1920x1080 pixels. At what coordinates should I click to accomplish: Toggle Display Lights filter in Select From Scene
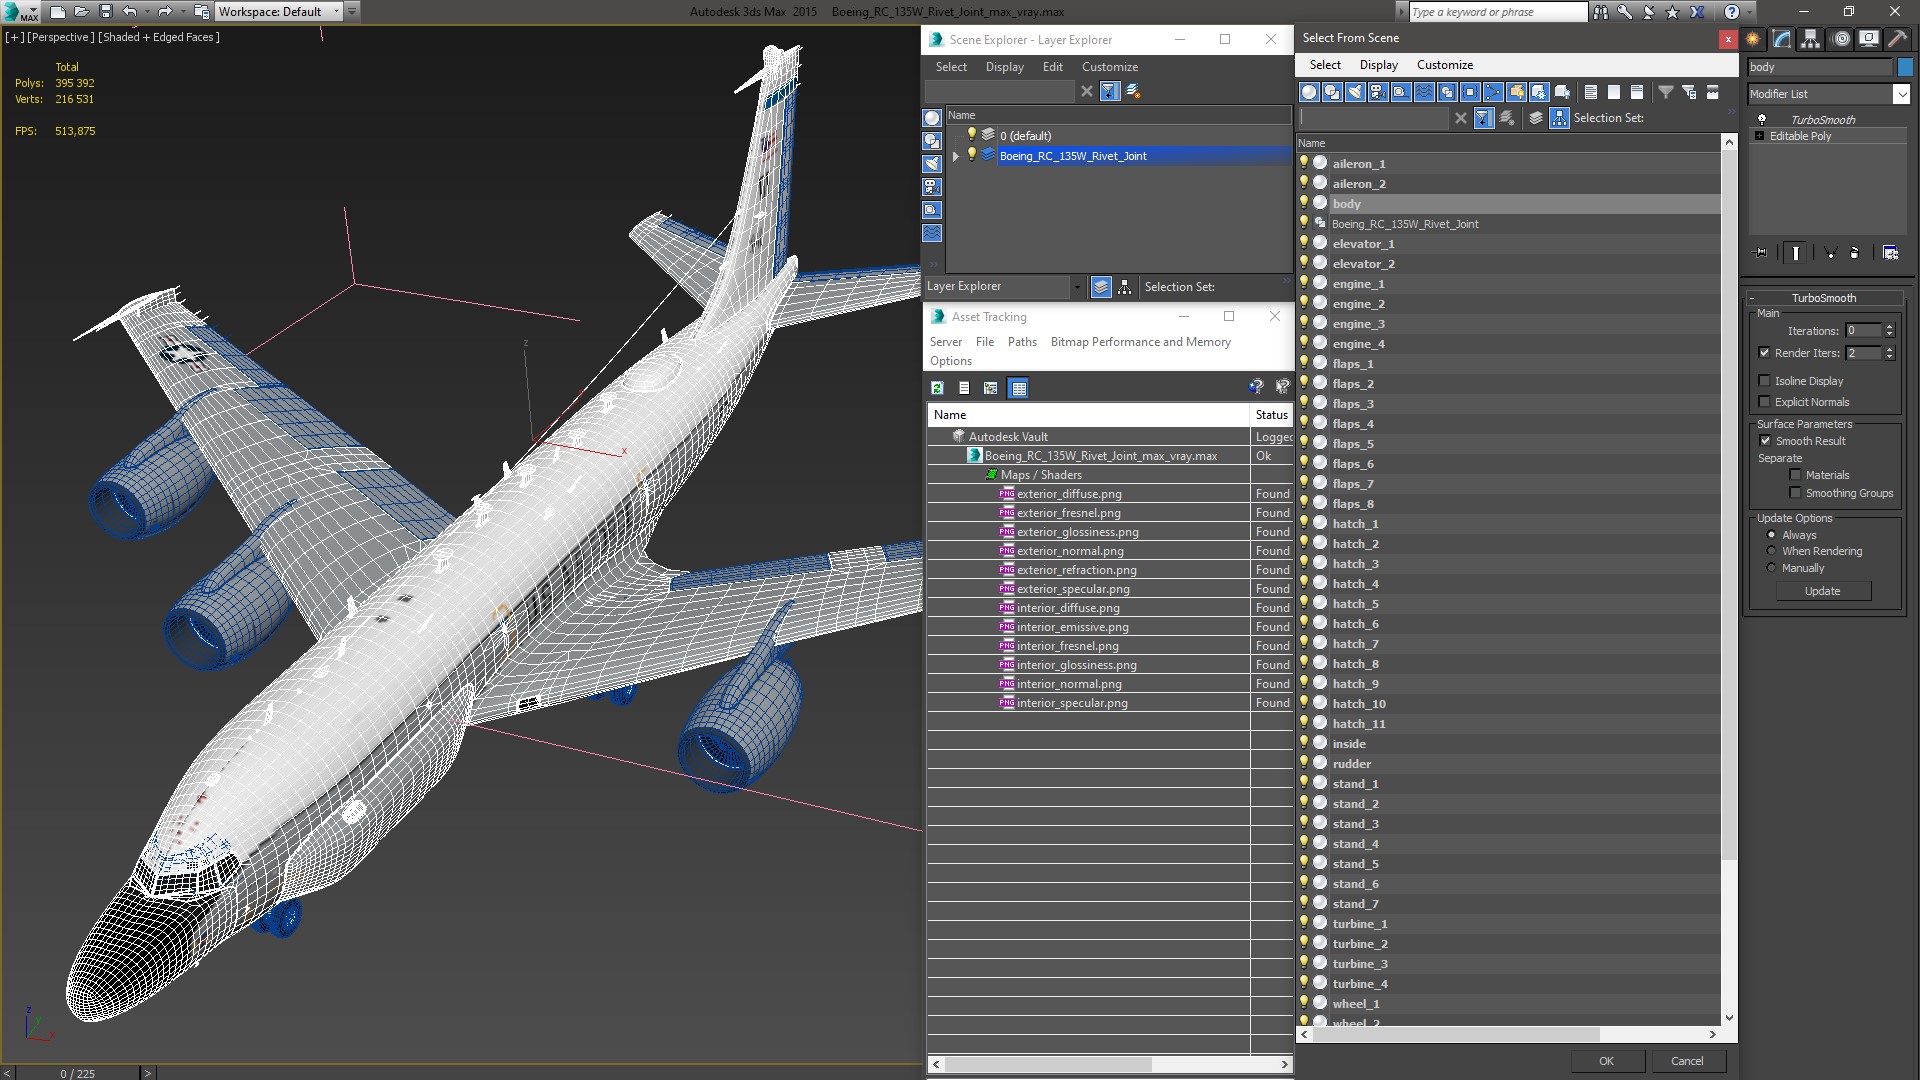(x=1355, y=92)
